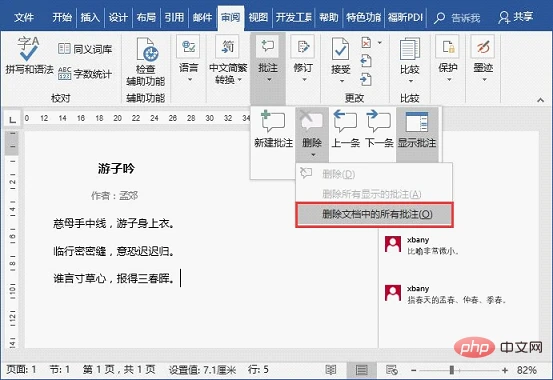
Task: Click the line 慈母手中线，游子身上衣
Action: [114, 223]
